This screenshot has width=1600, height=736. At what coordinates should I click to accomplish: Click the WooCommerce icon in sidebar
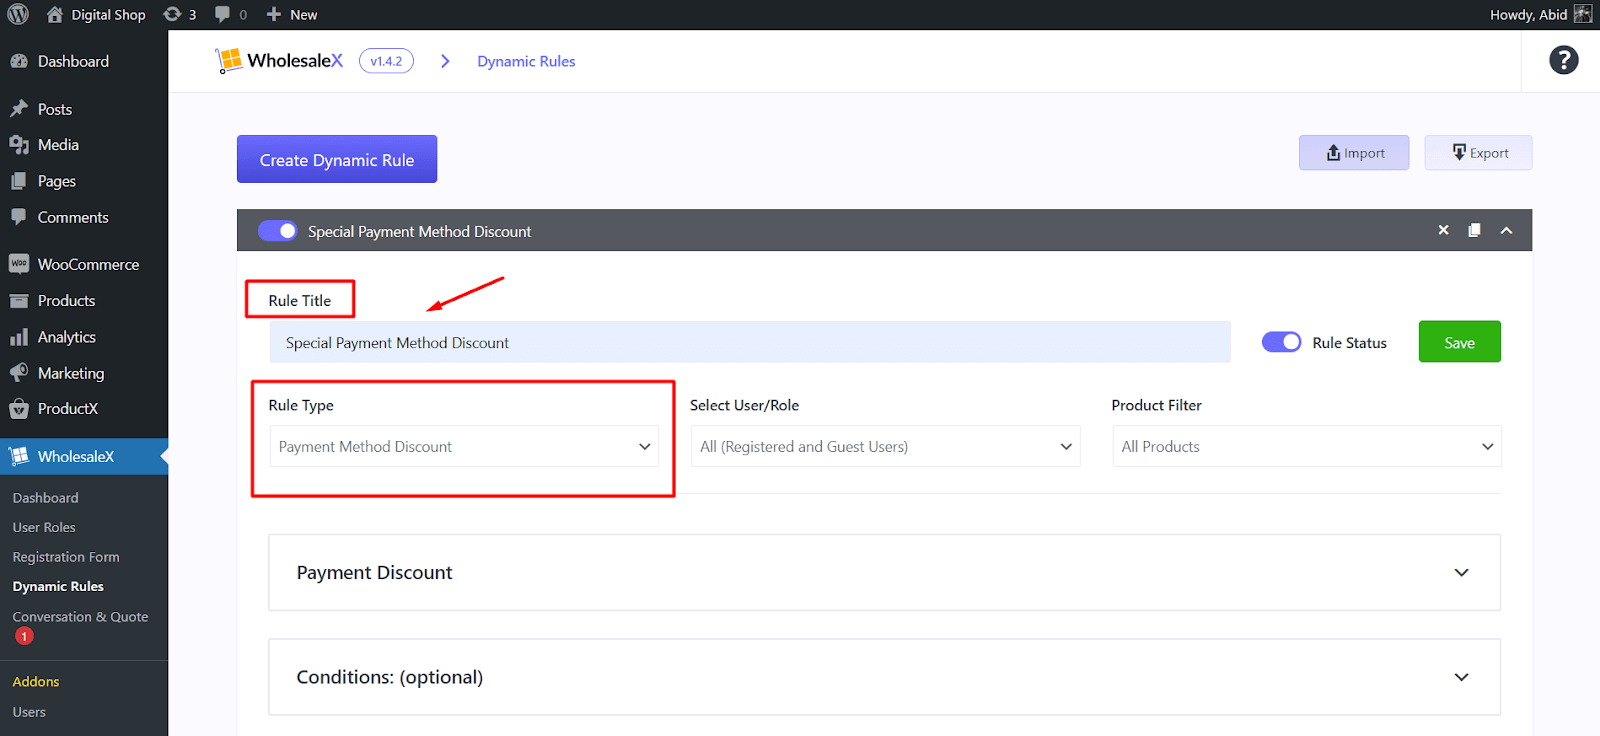point(19,264)
